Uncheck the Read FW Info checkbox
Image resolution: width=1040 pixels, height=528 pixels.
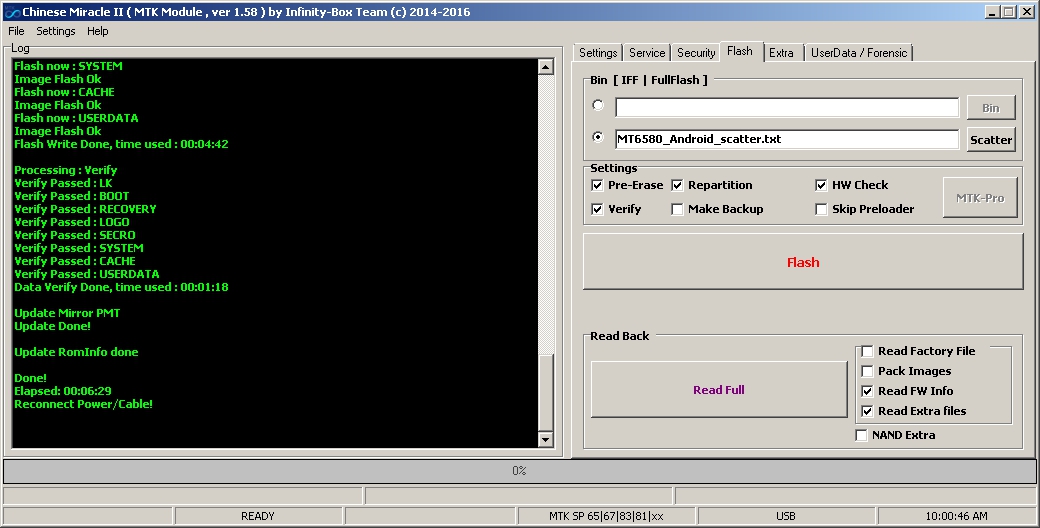[867, 391]
